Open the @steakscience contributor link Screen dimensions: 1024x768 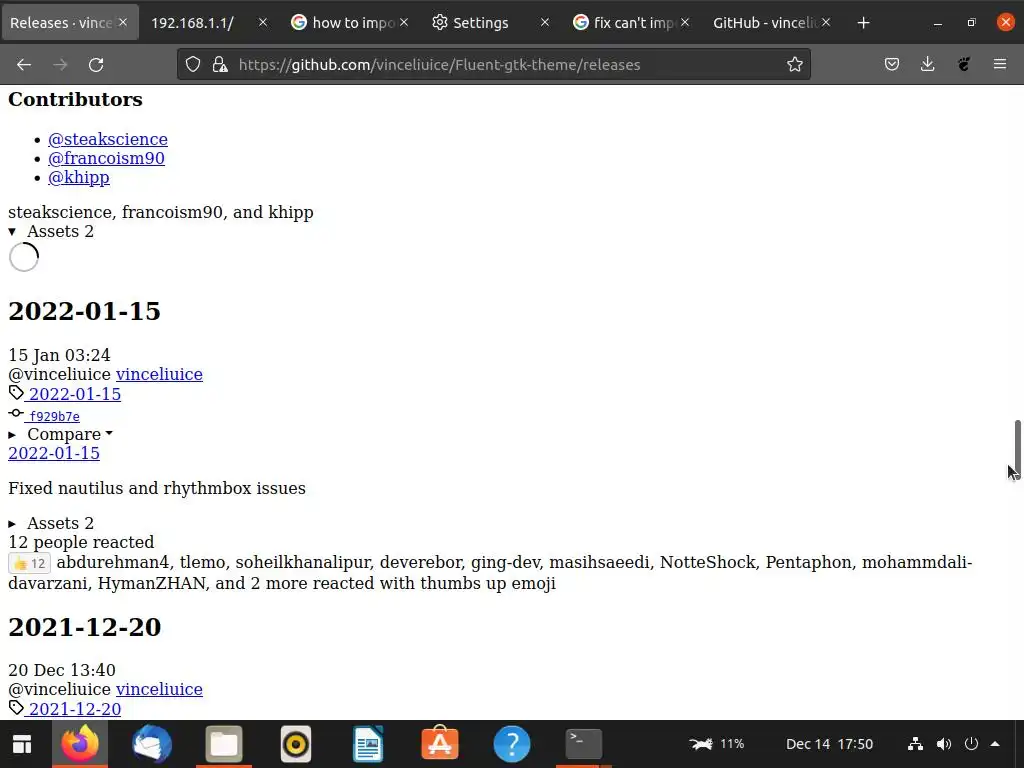point(108,139)
